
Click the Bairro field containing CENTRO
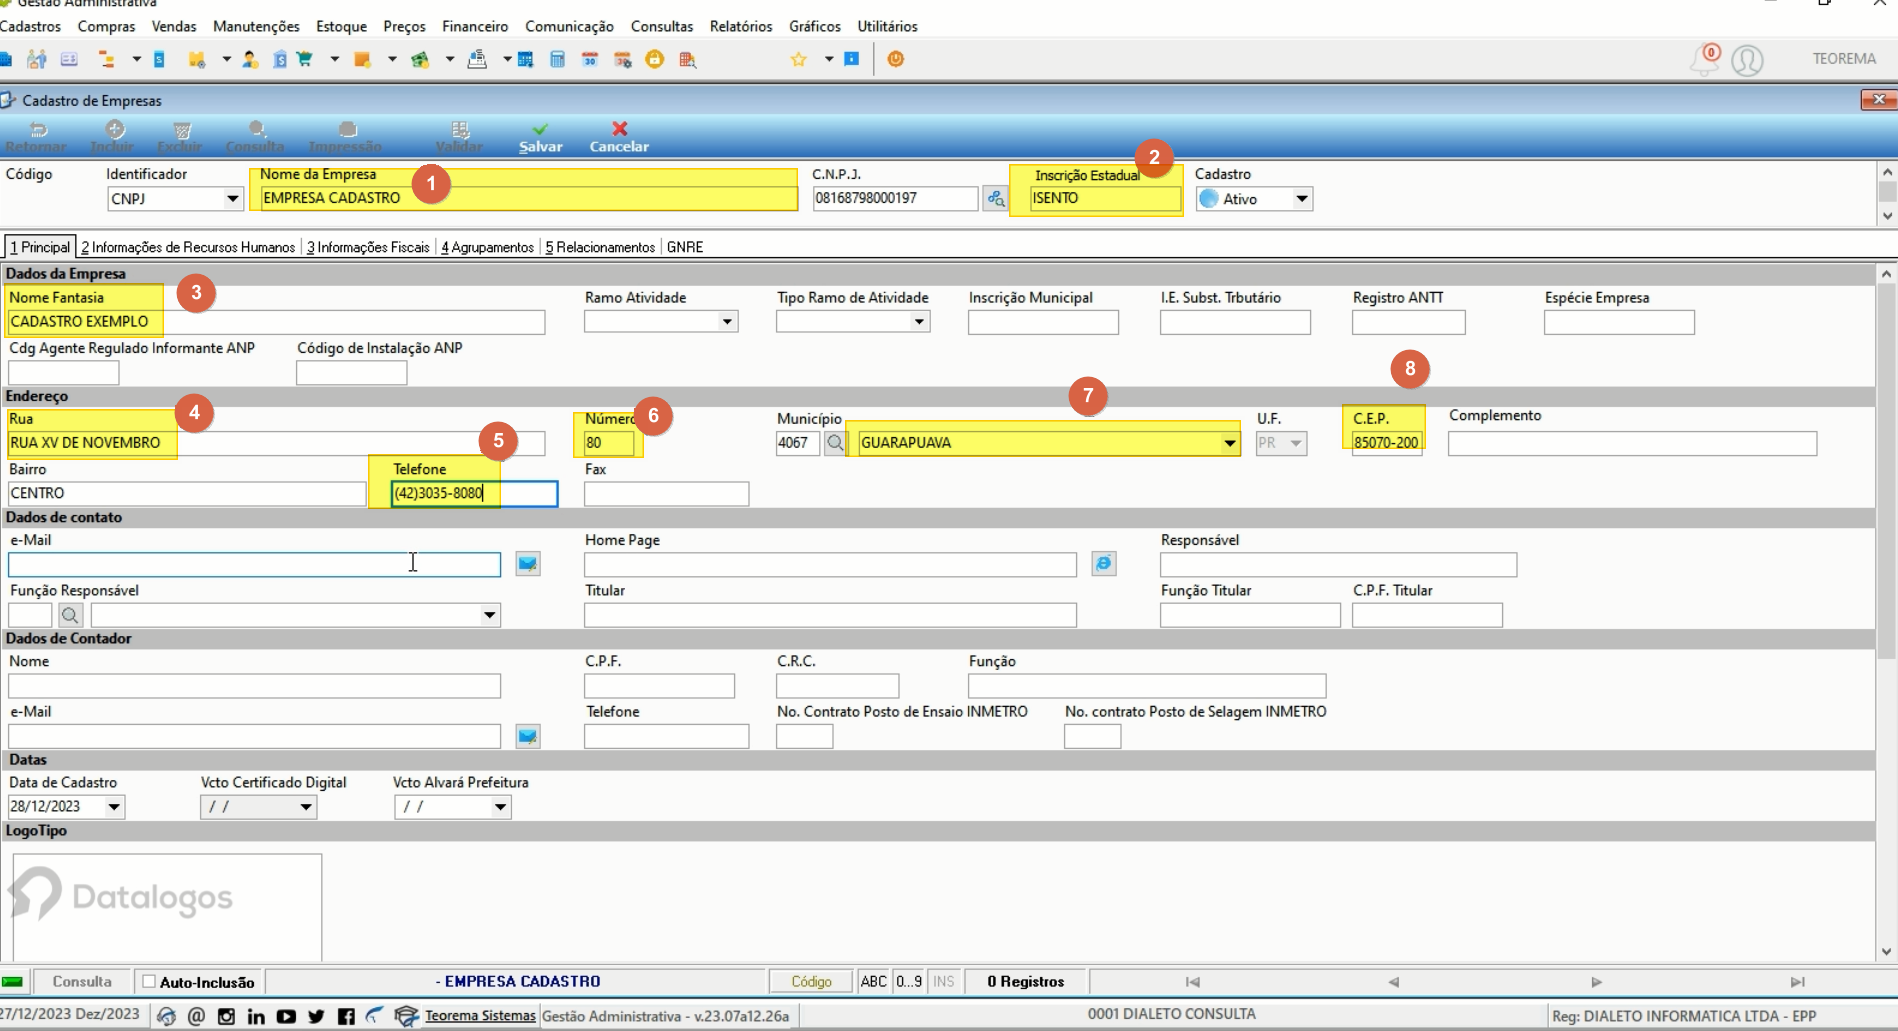coord(187,493)
